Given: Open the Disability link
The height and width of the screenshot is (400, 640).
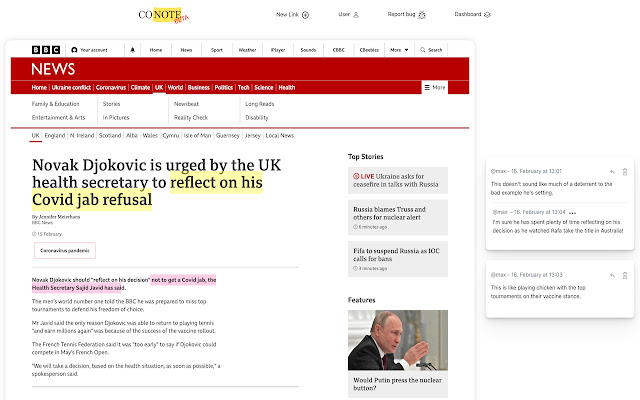Looking at the screenshot, I should pos(257,118).
